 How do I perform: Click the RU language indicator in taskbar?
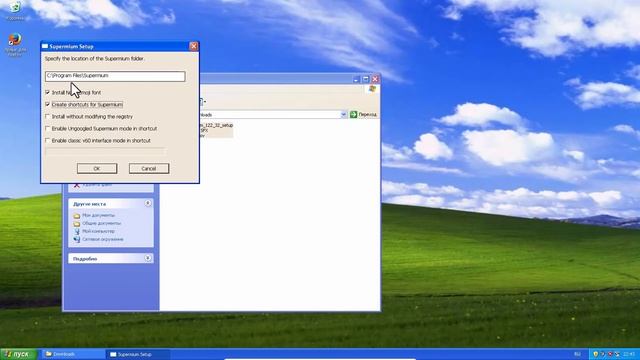pos(577,354)
